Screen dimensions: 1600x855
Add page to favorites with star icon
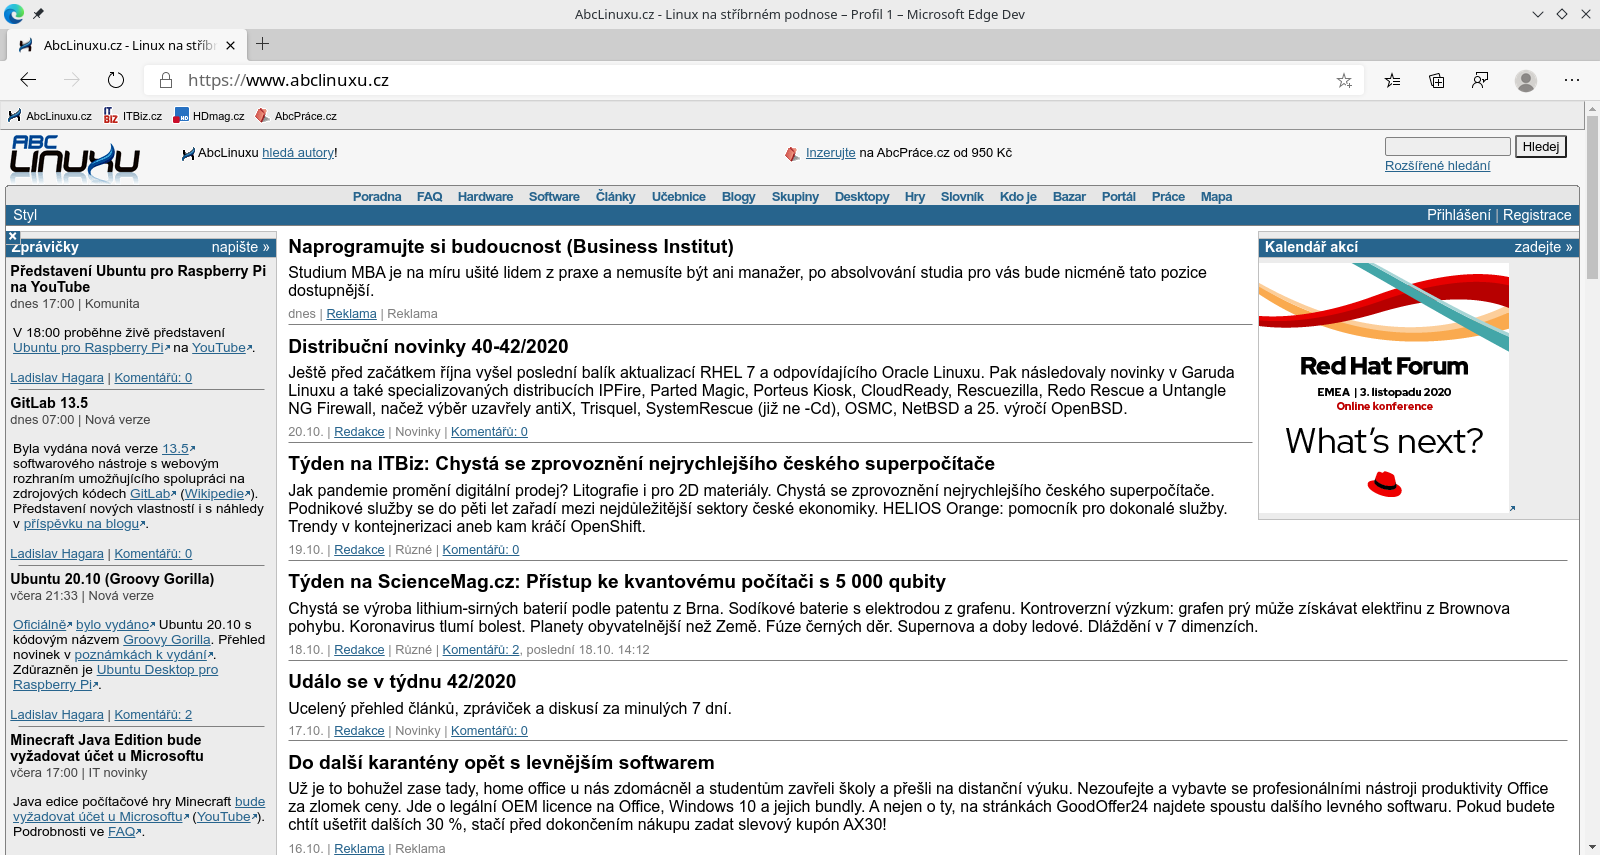pos(1344,80)
